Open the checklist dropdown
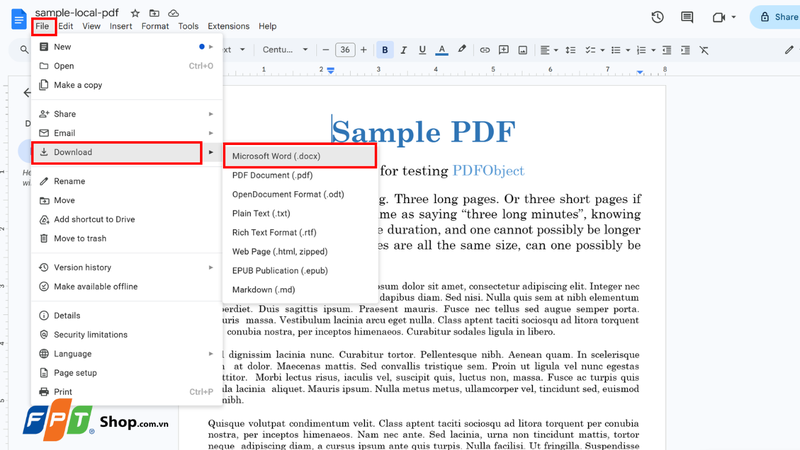The width and height of the screenshot is (800, 450). tap(595, 50)
